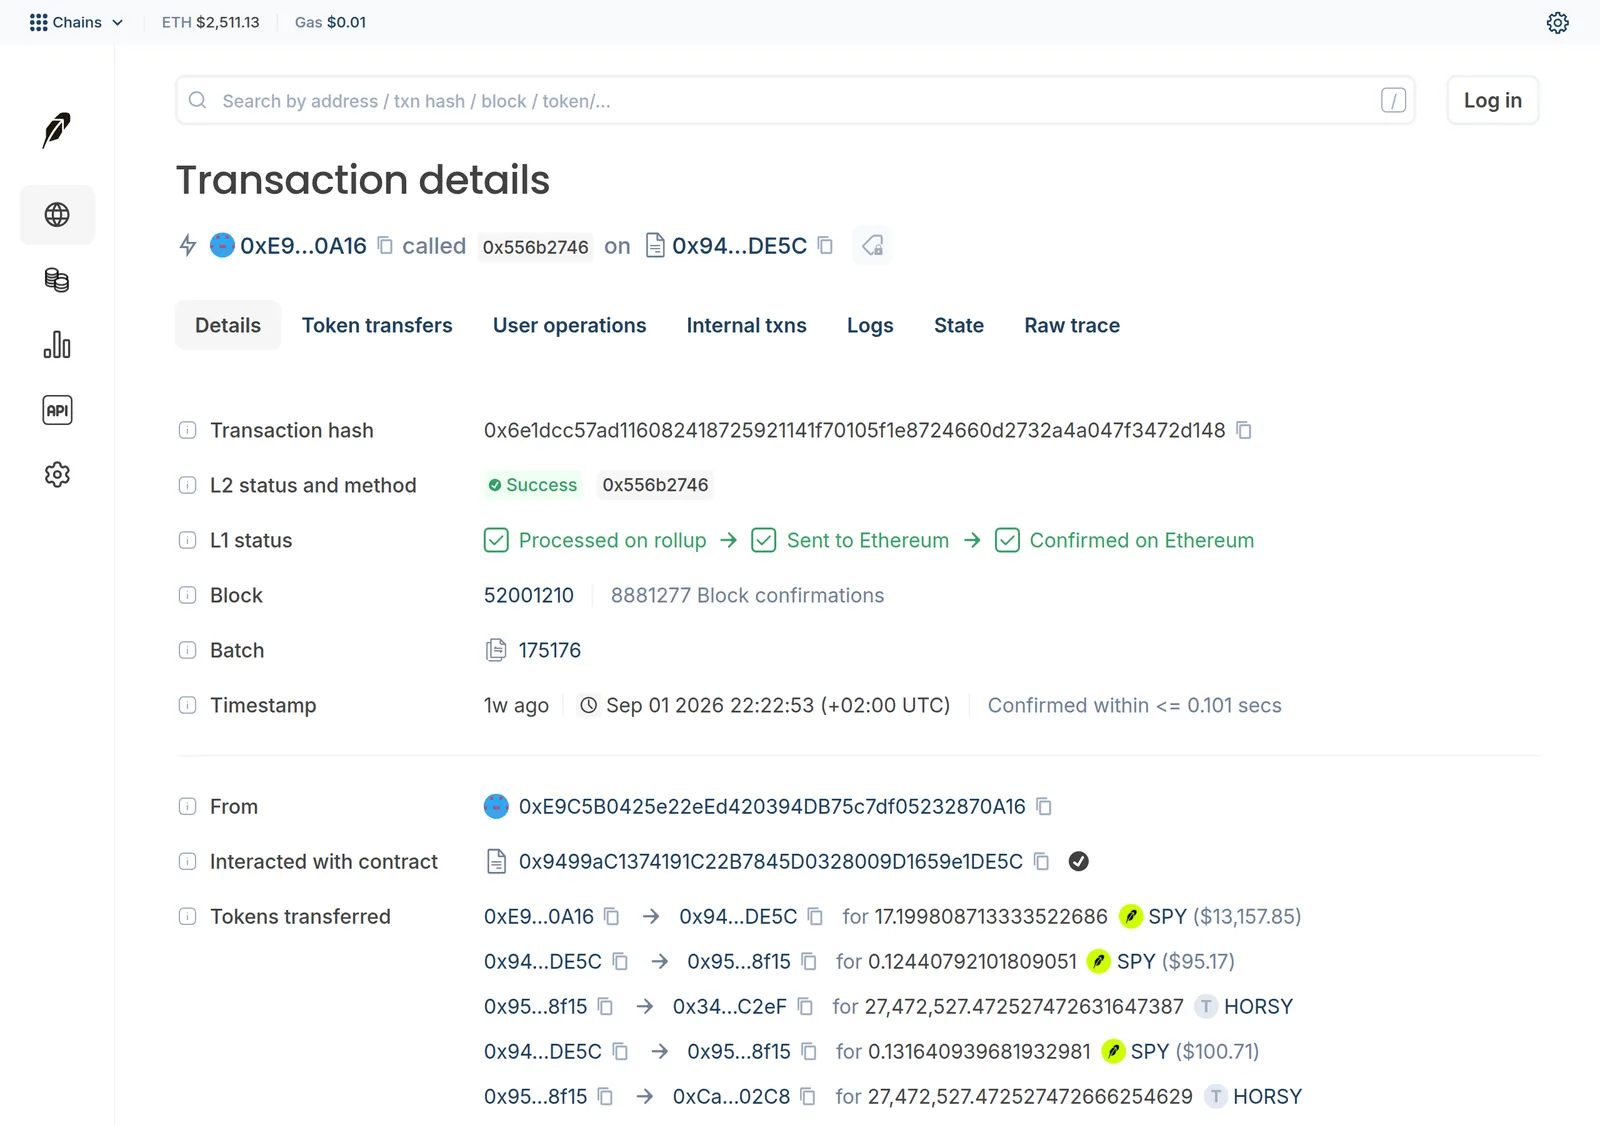Open the Raw trace tab
This screenshot has width=1600, height=1125.
point(1072,325)
